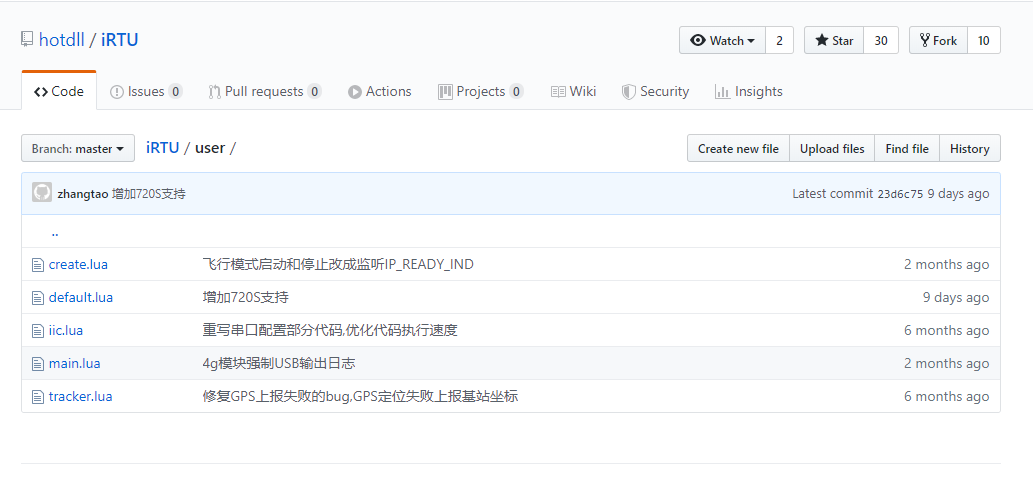Click the zhangtao avatar image

pos(42,192)
